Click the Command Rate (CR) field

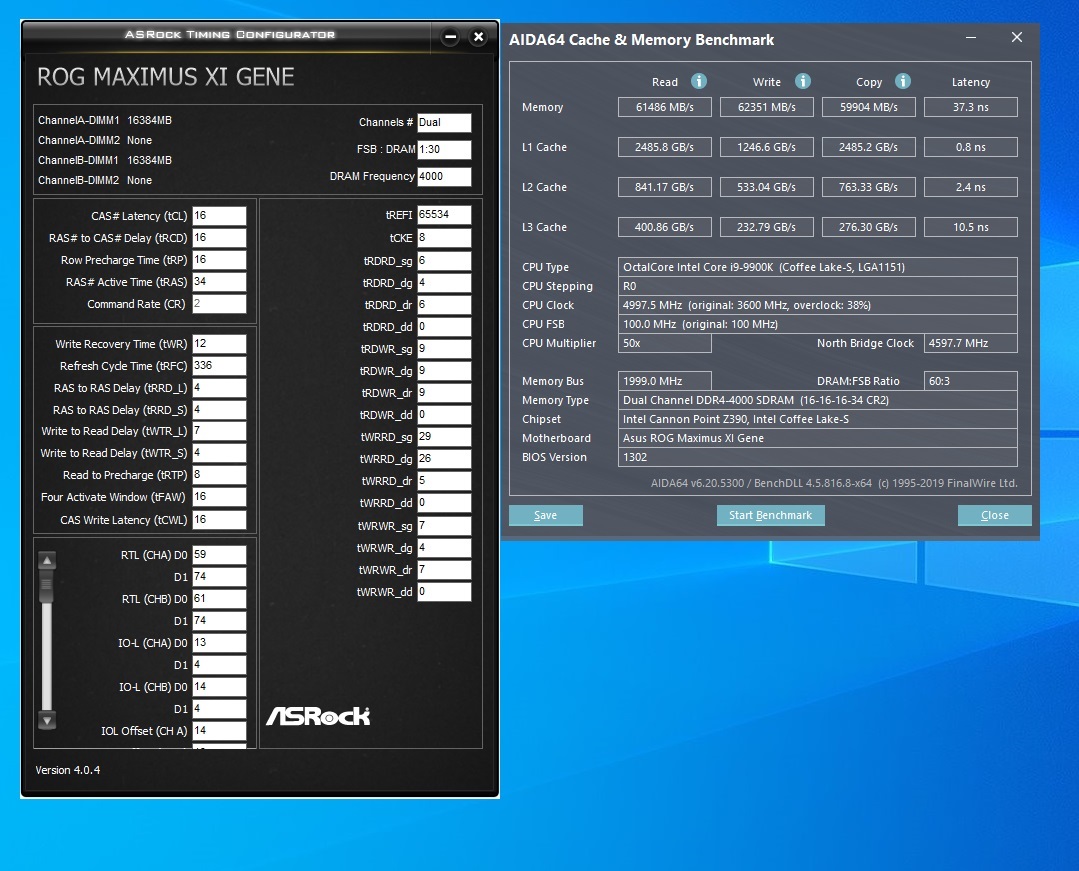pyautogui.click(x=219, y=304)
